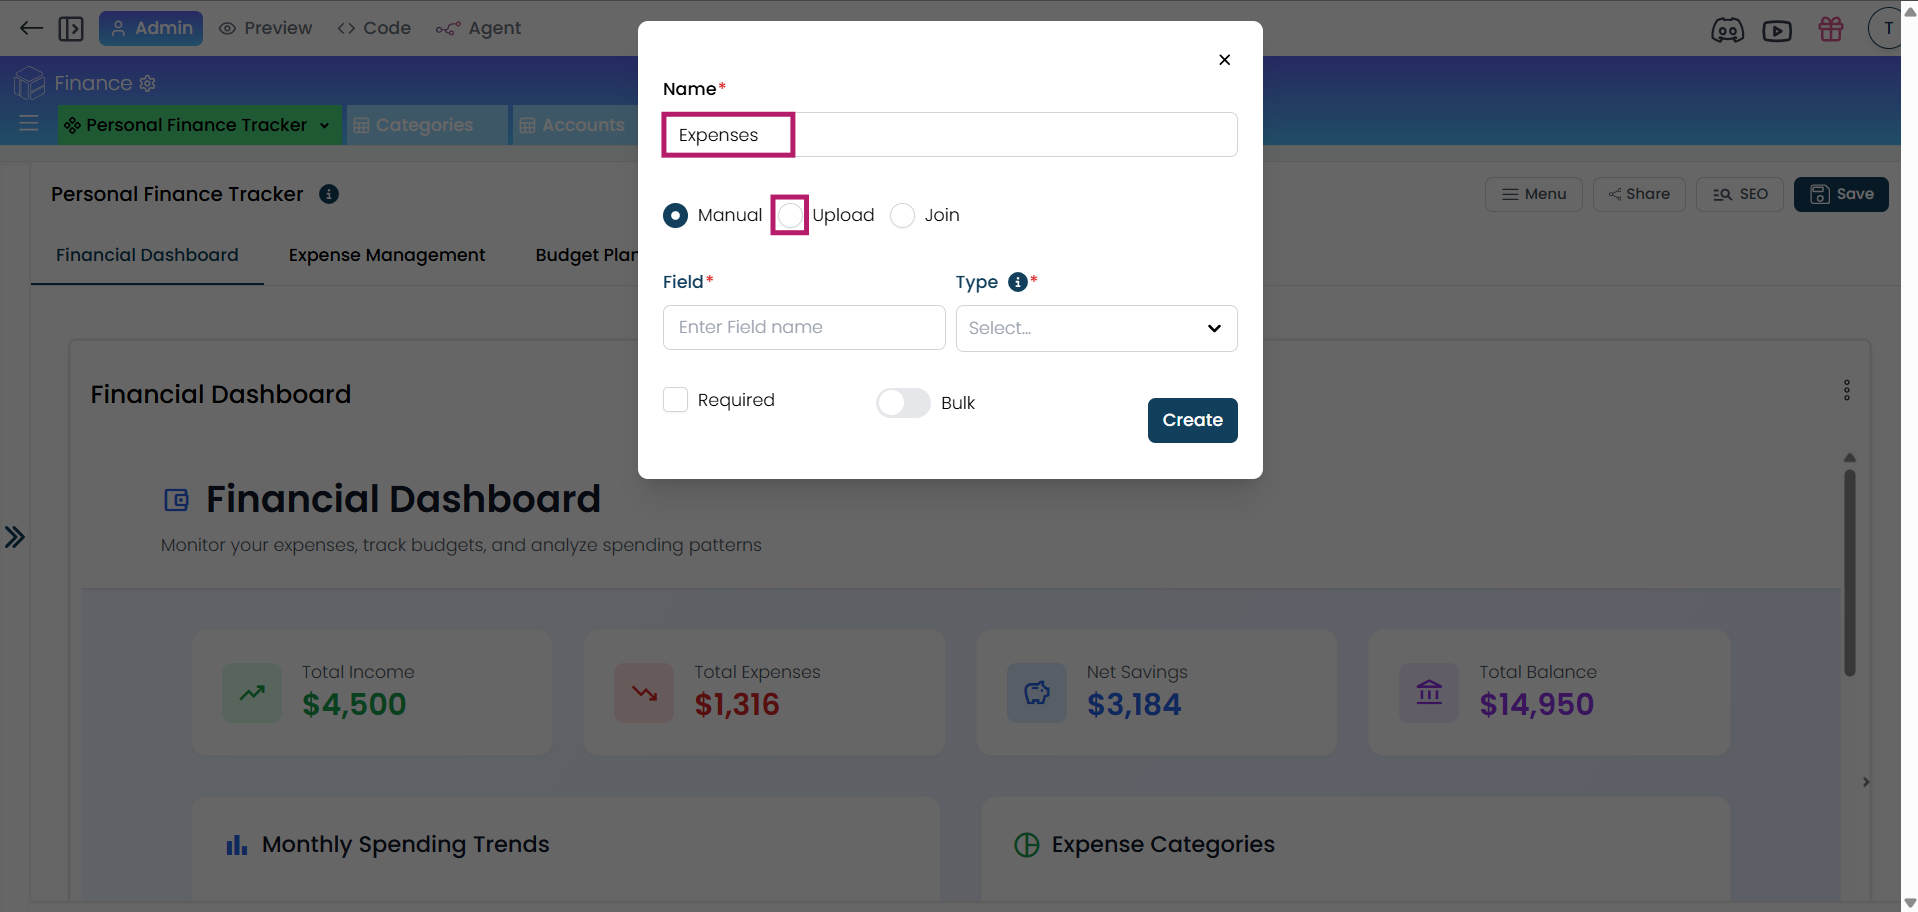1918x912 pixels.
Task: Expand the left double-chevron panel
Action: 14,537
